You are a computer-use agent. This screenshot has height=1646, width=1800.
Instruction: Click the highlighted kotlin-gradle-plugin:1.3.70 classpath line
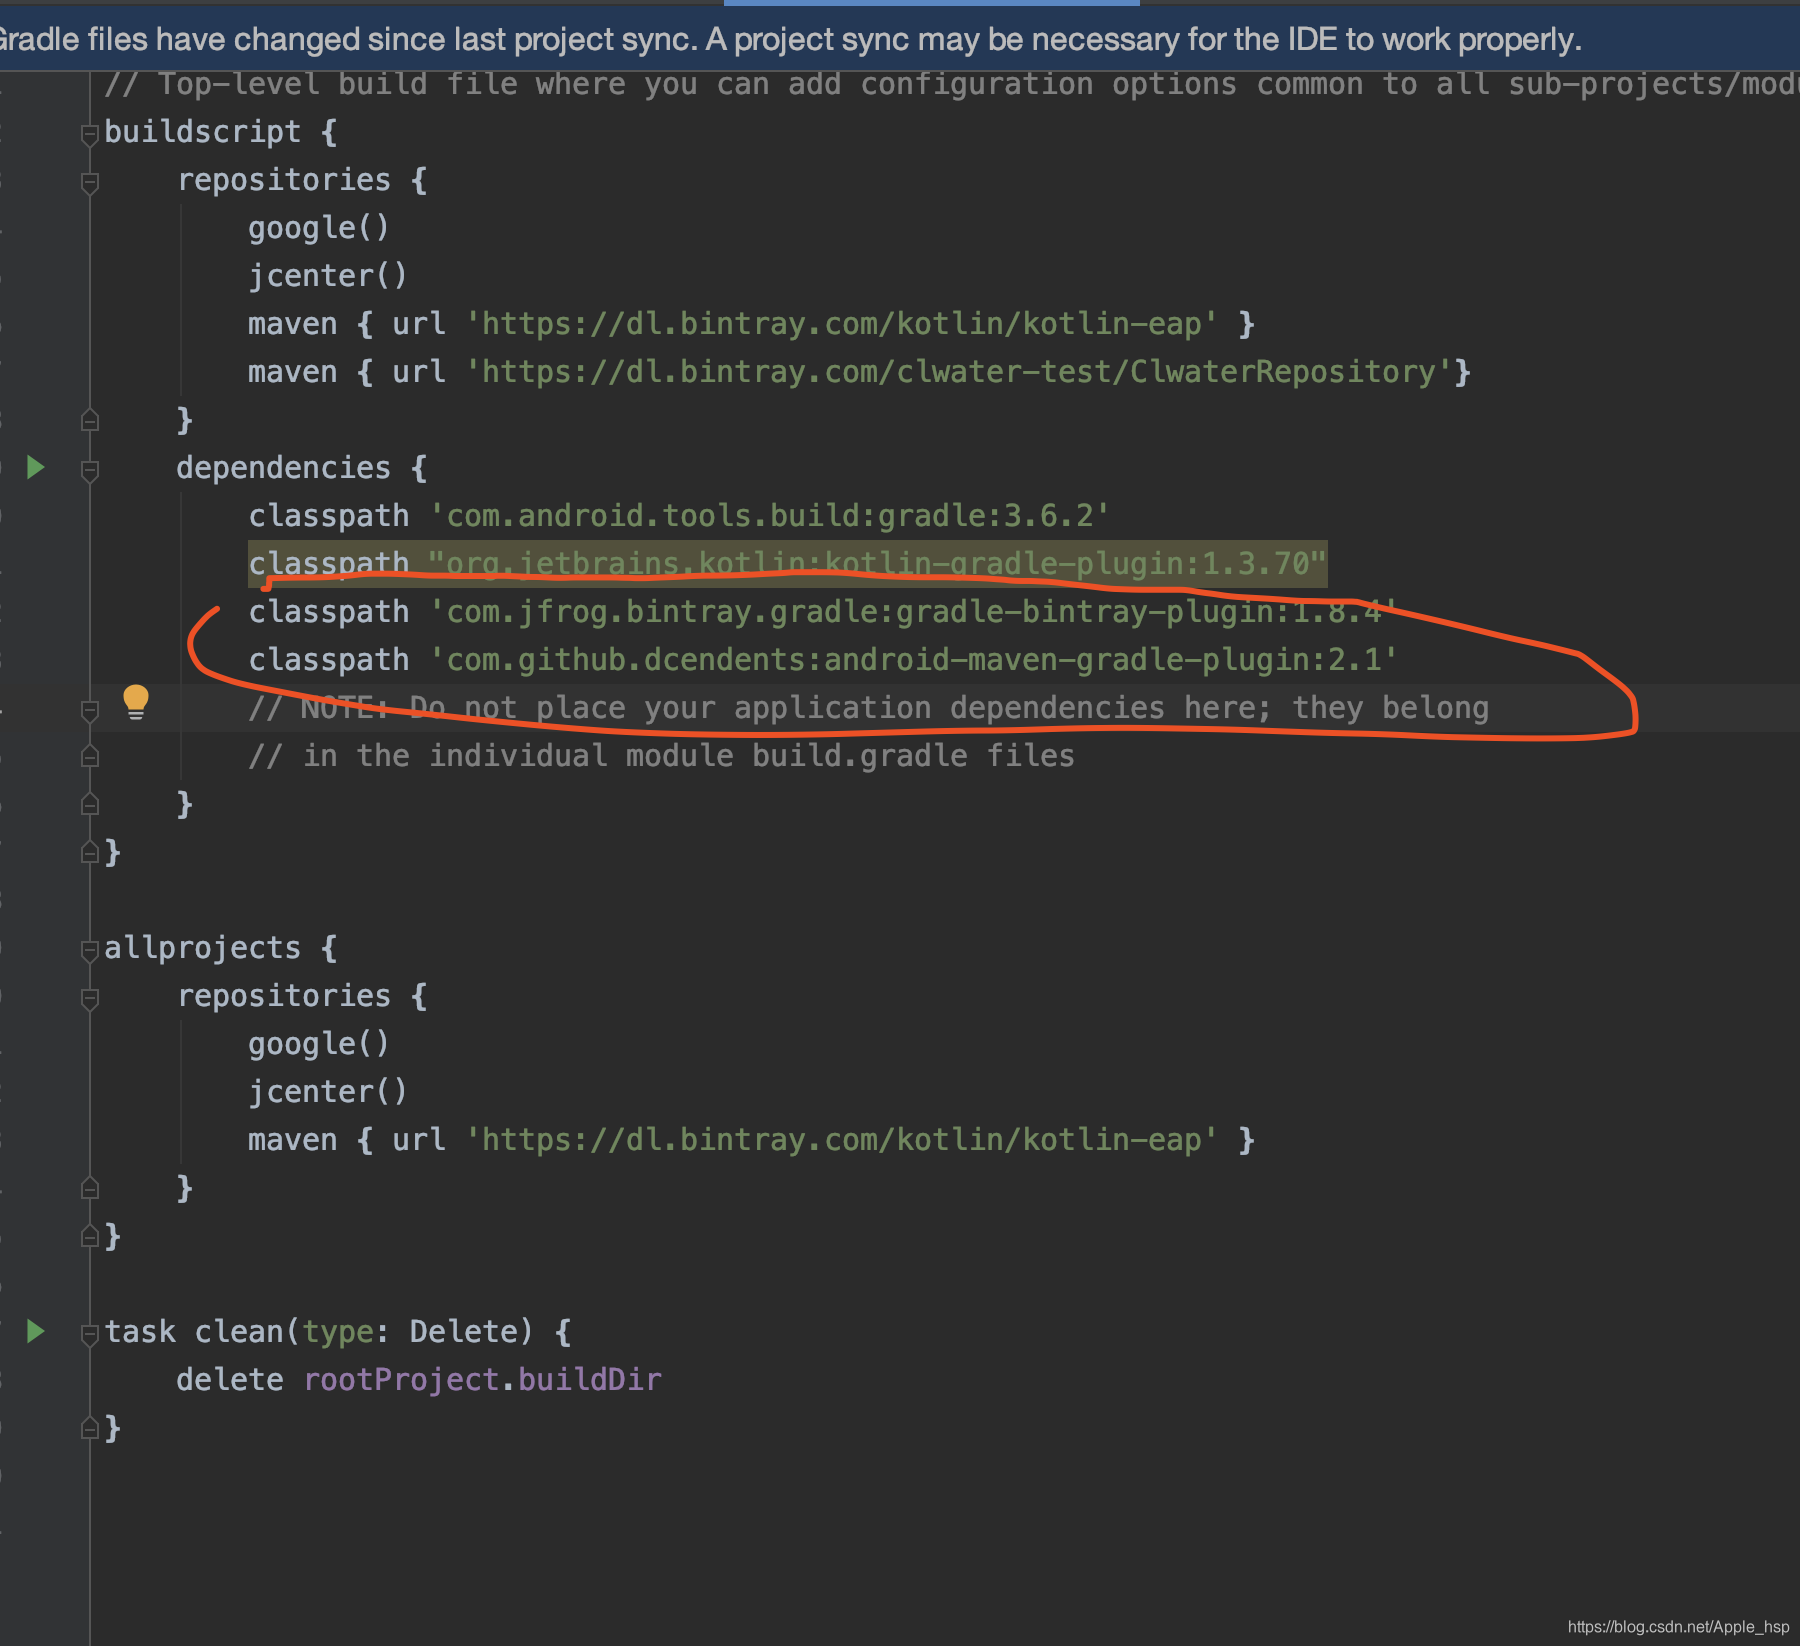click(788, 564)
